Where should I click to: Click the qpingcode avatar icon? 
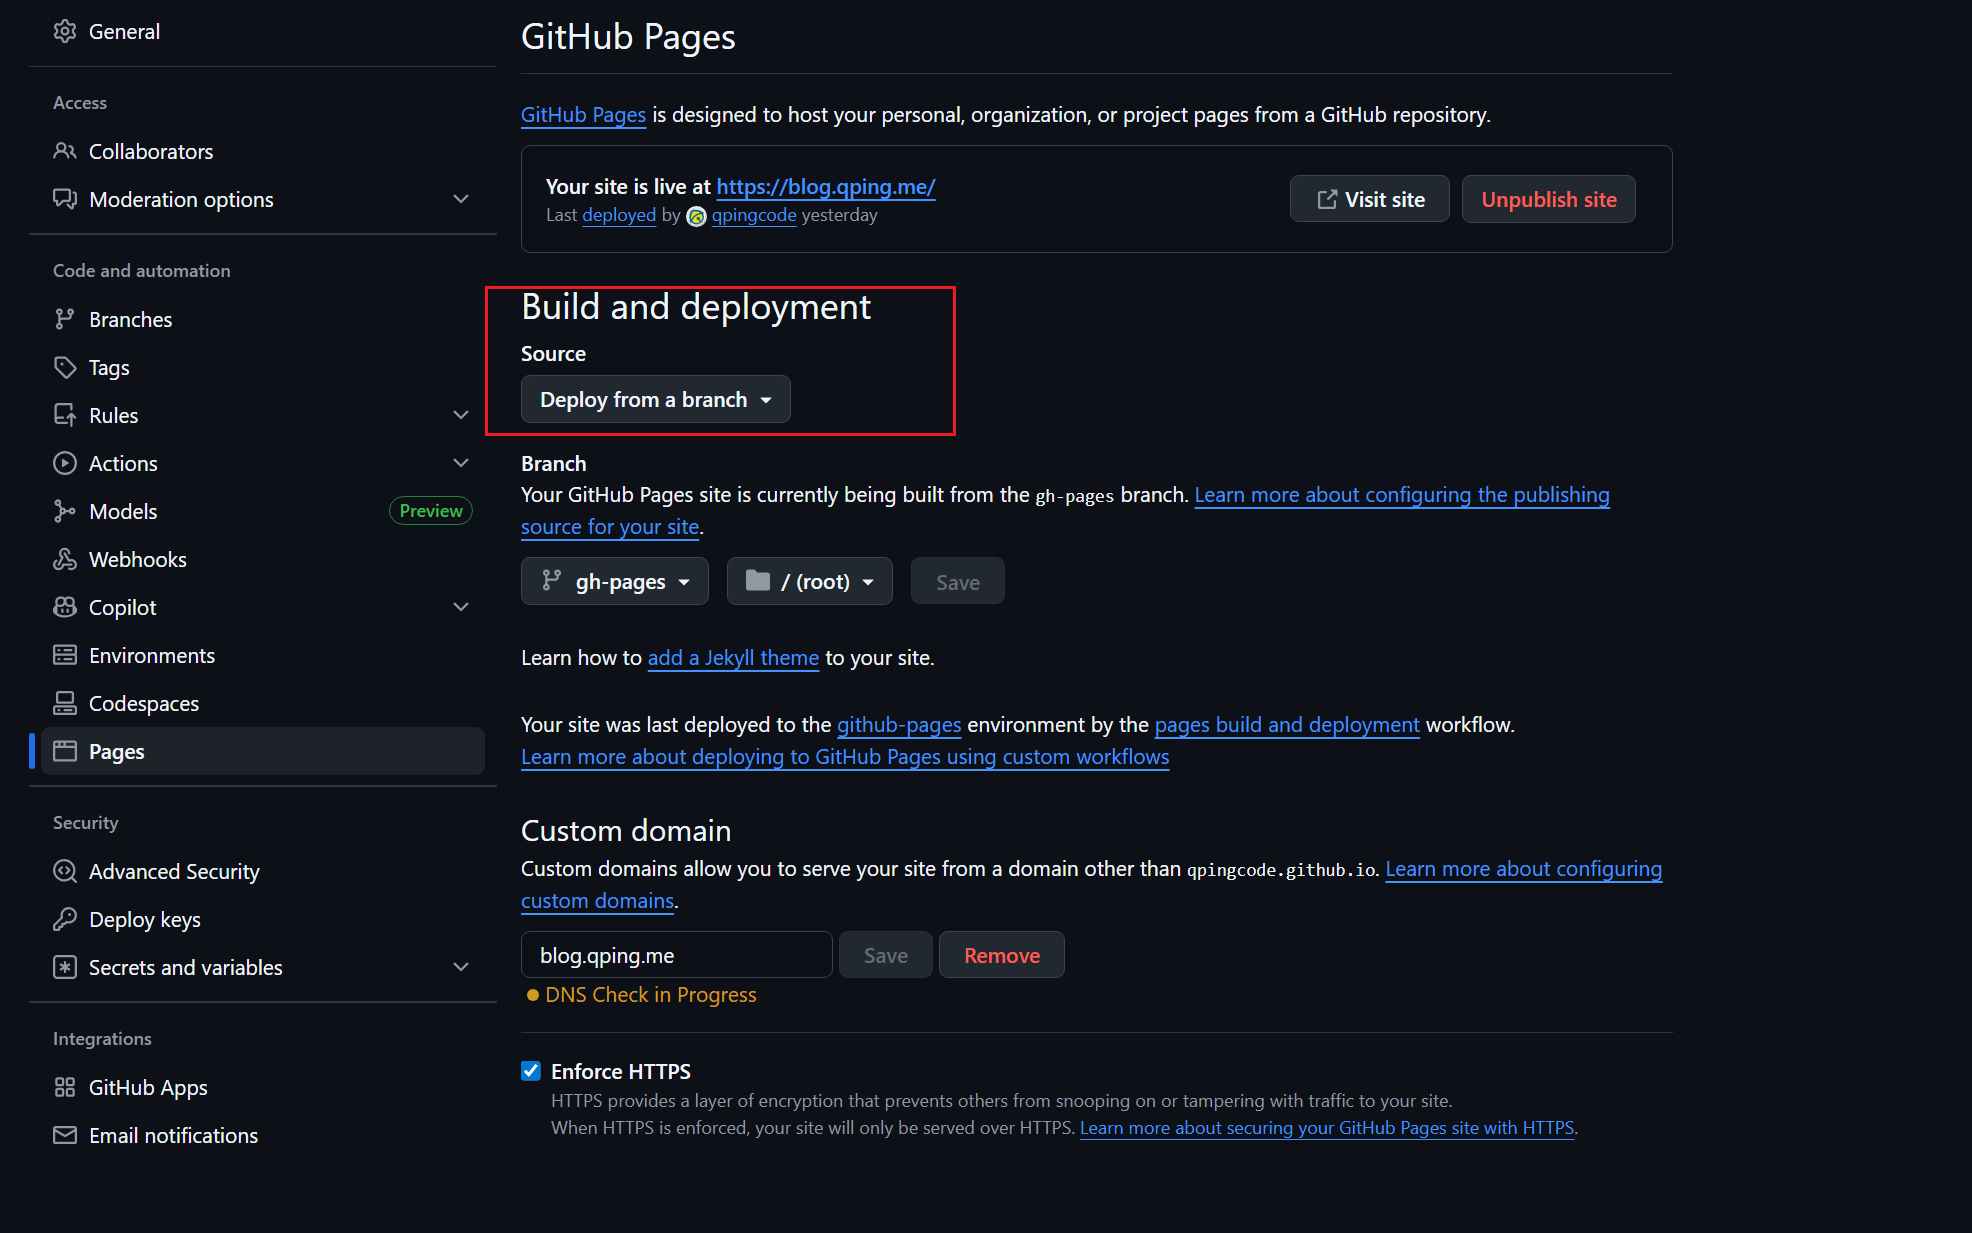[697, 216]
